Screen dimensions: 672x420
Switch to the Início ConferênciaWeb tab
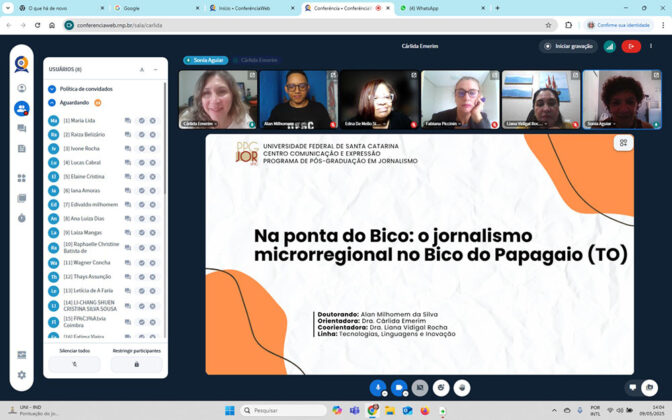coord(252,8)
